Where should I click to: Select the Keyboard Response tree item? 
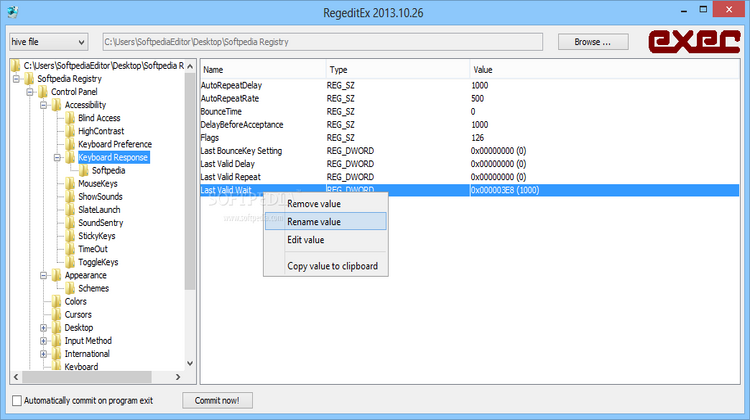[x=113, y=157]
